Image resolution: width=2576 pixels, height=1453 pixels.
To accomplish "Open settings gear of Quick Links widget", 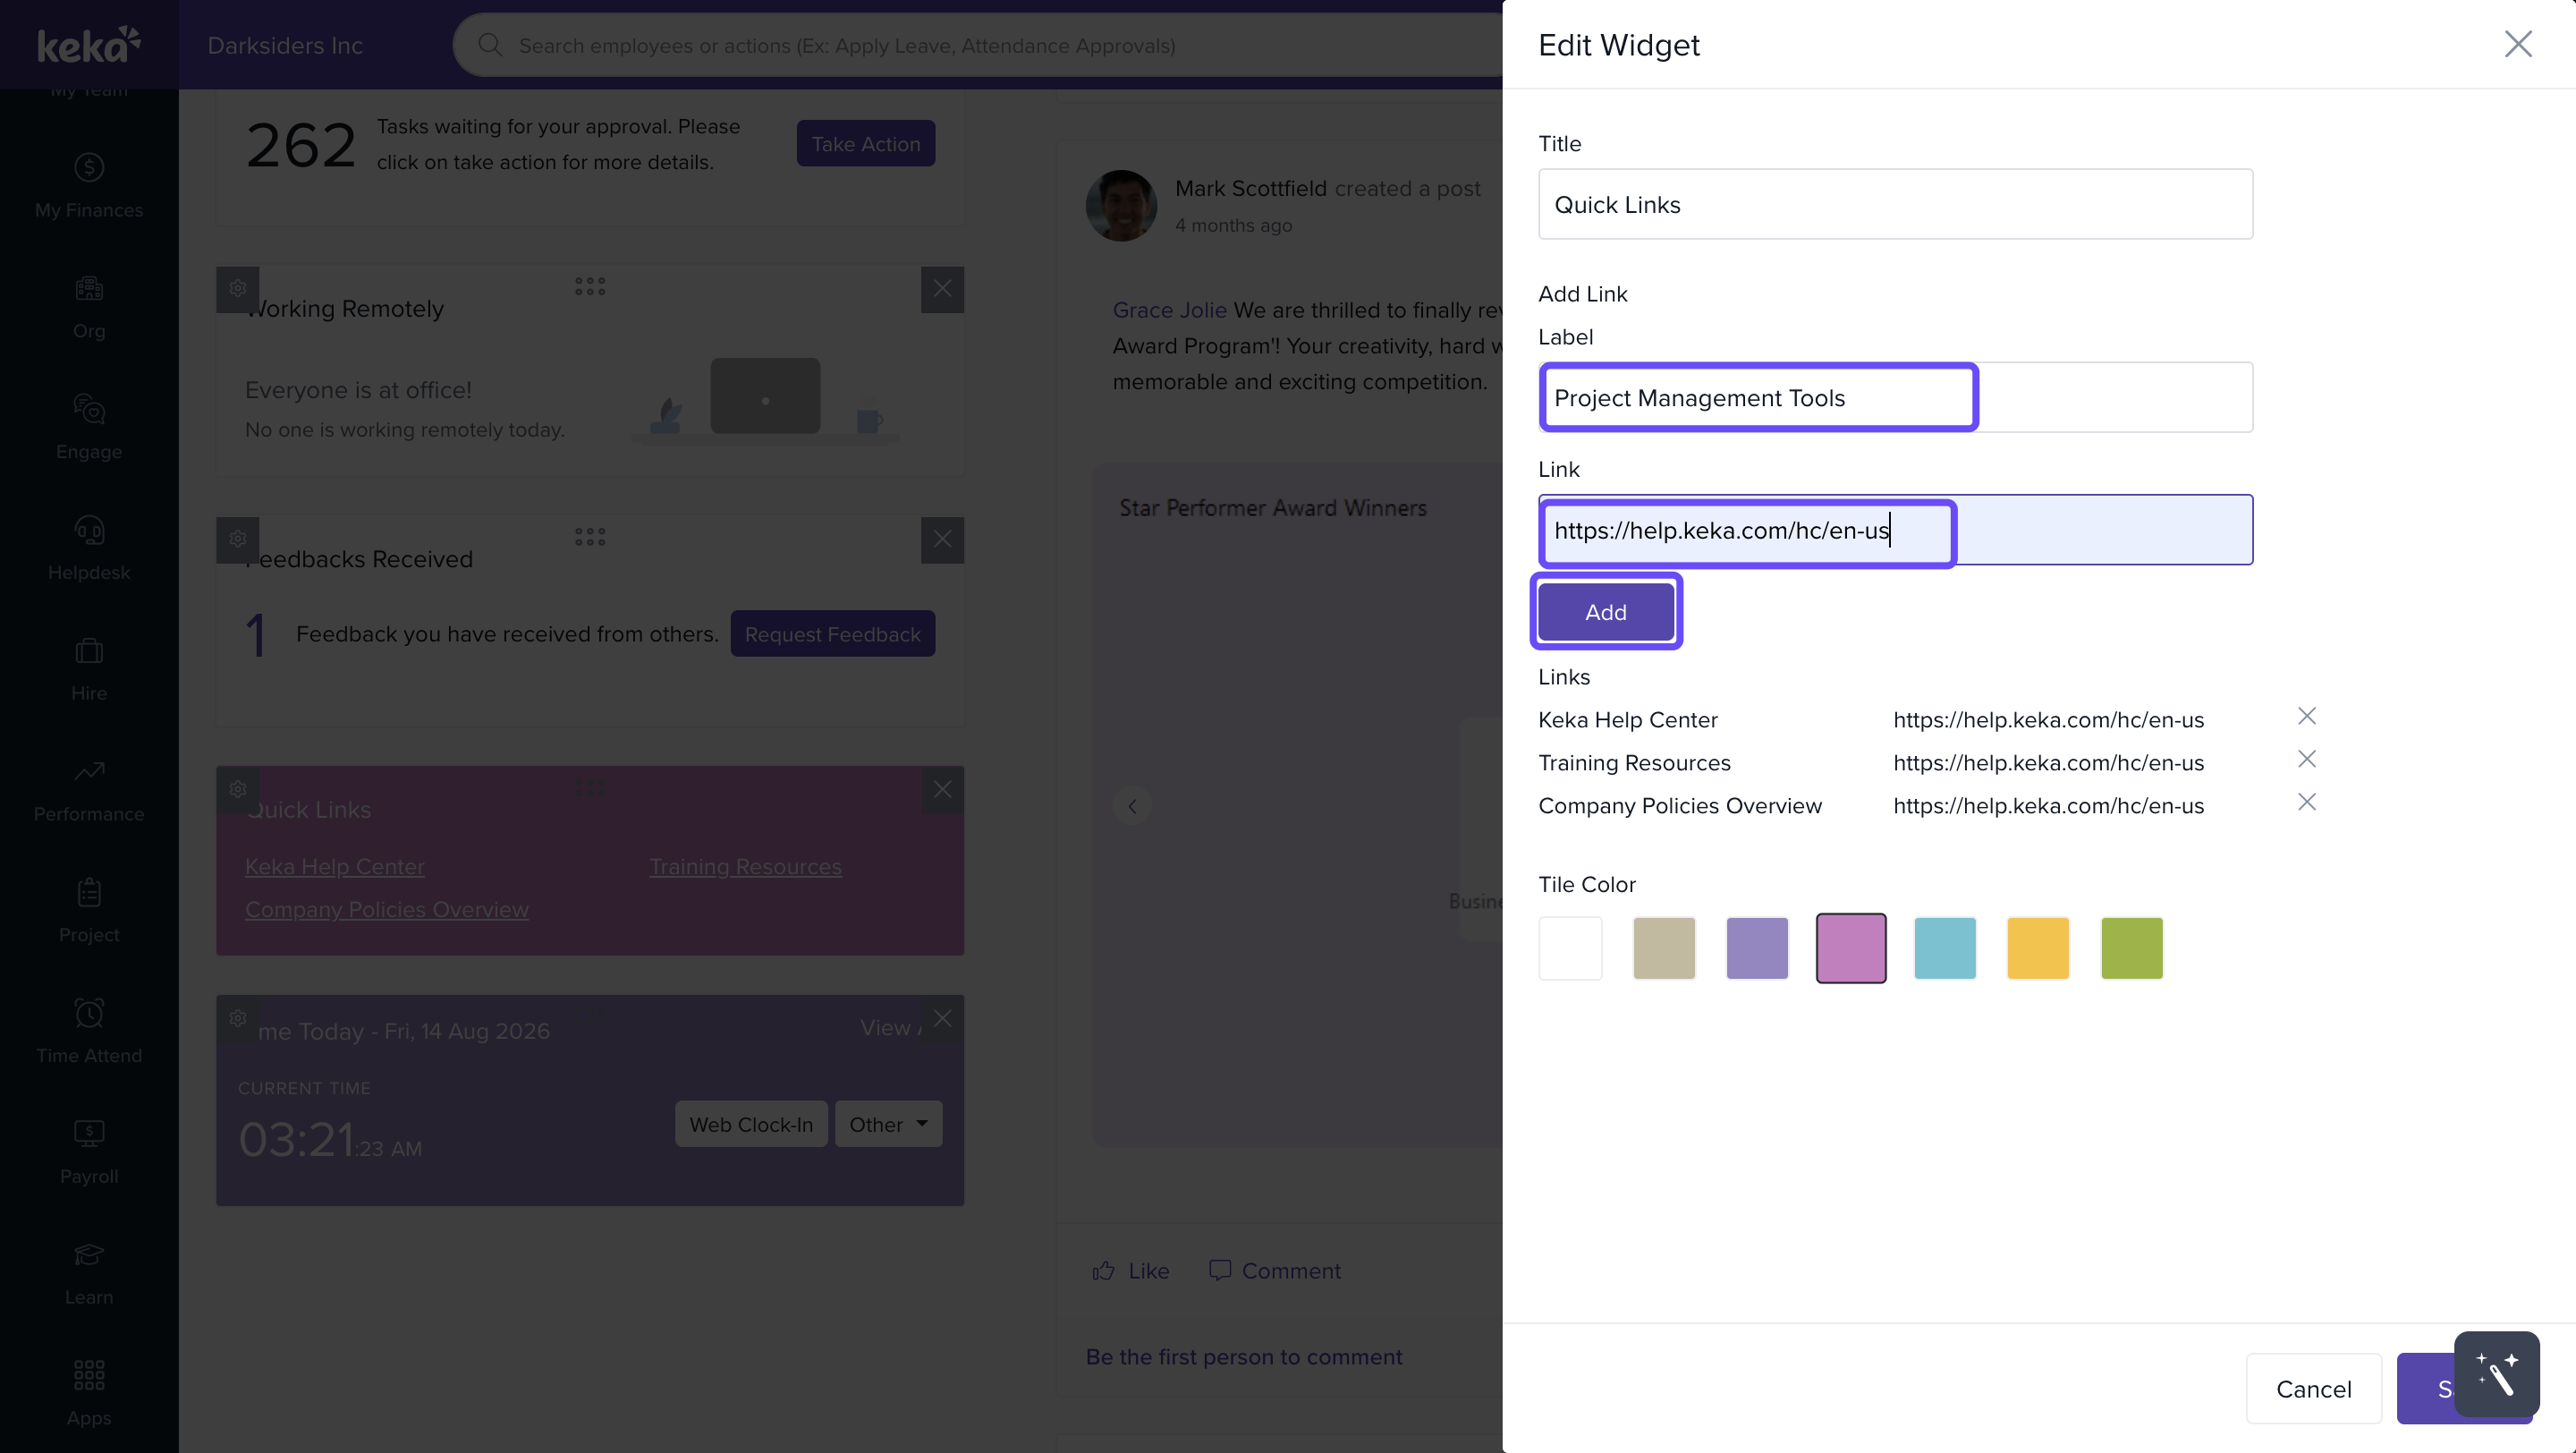I will pyautogui.click(x=238, y=789).
